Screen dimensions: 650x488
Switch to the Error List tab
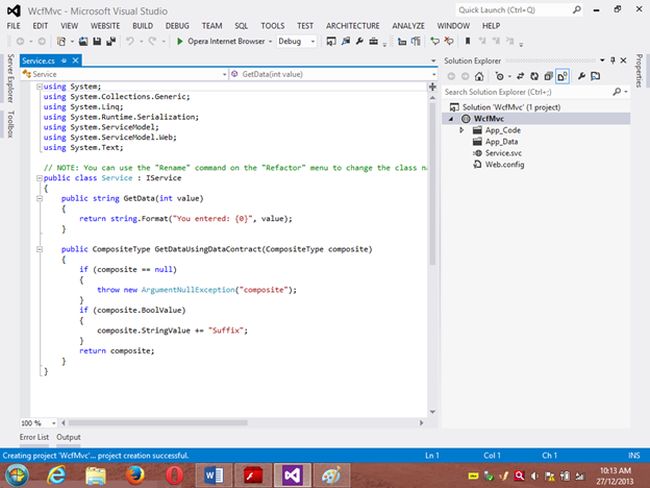click(x=34, y=437)
